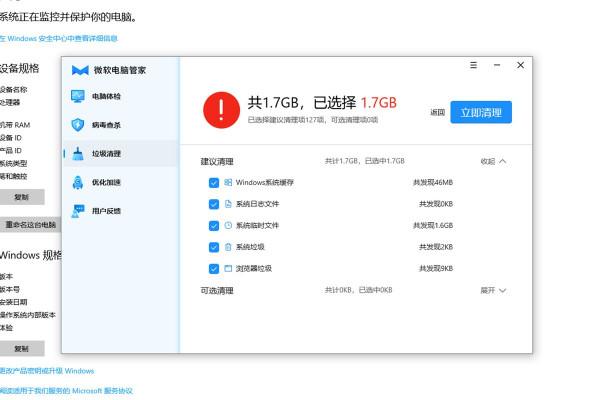
Task: Click the red exclamation warning icon
Action: 222,110
